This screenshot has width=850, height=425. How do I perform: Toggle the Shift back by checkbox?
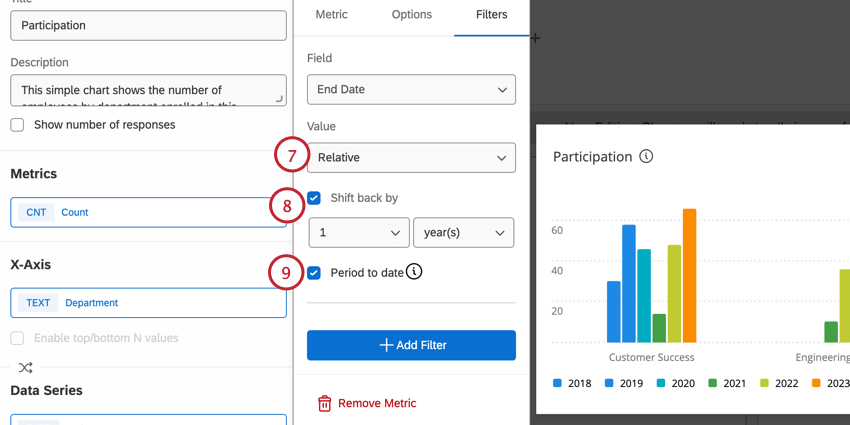tap(314, 198)
